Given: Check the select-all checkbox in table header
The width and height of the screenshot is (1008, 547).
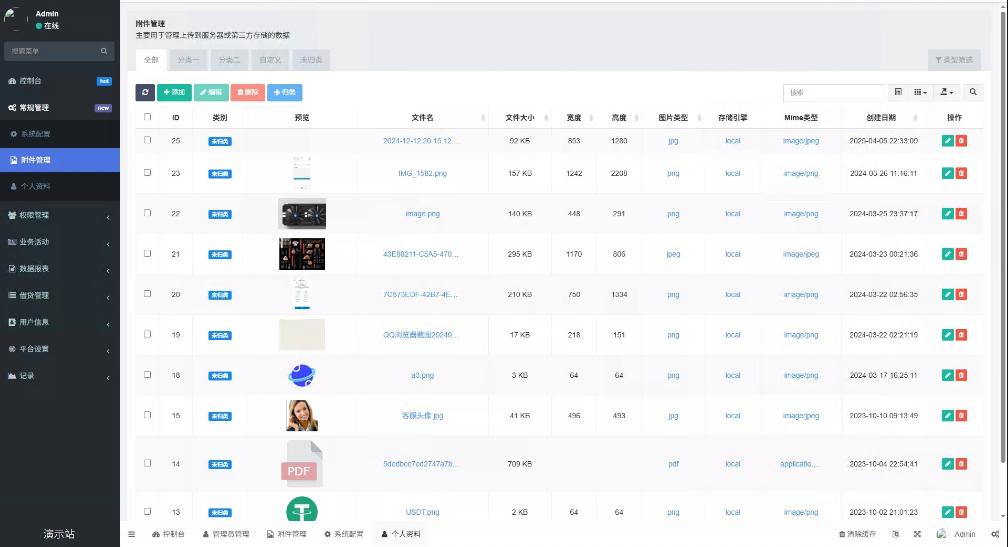Looking at the screenshot, I should (148, 117).
